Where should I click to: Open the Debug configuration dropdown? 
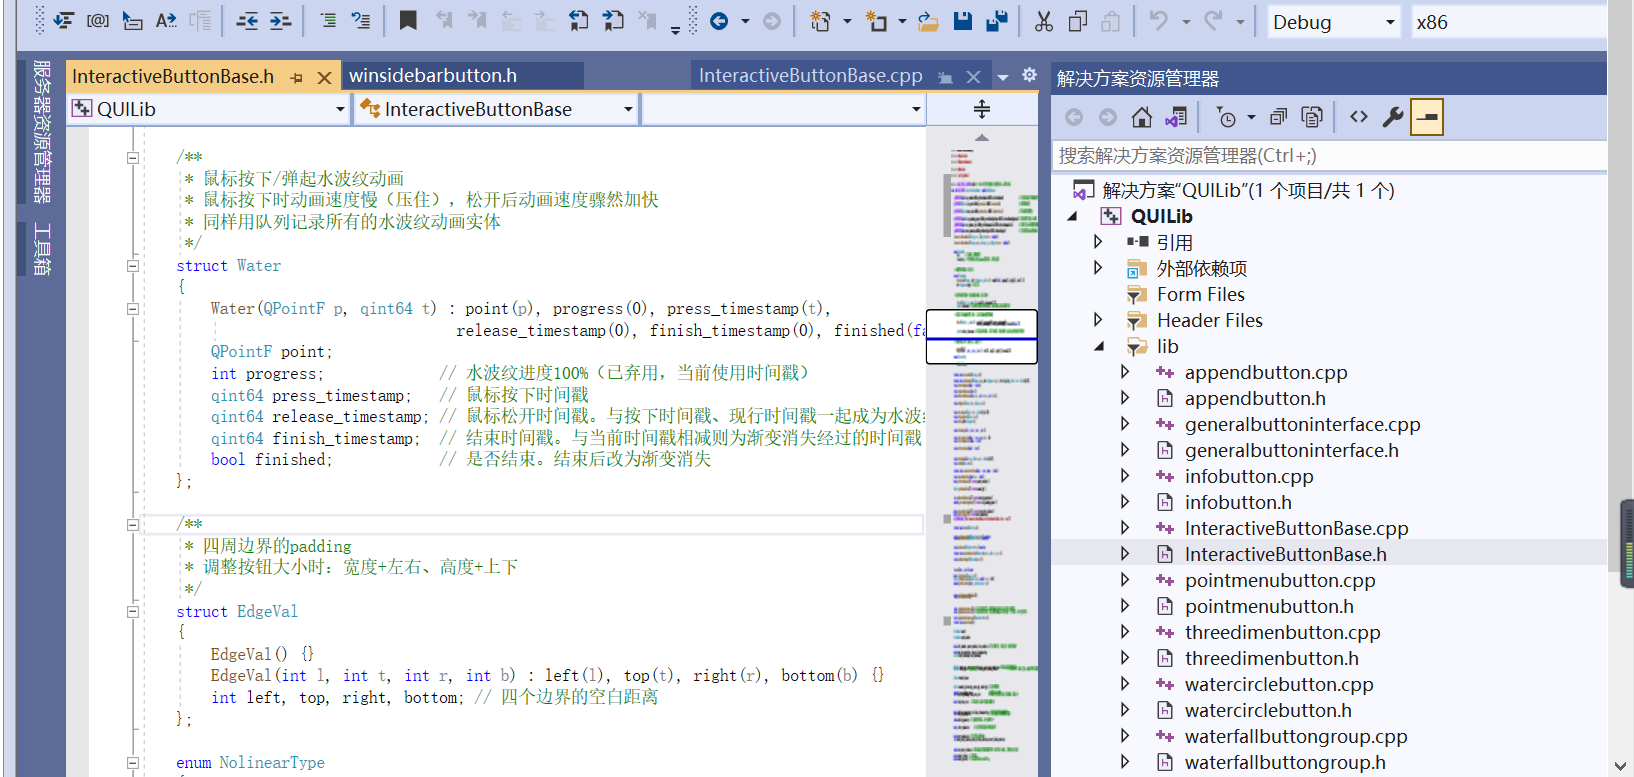[x=1334, y=22]
